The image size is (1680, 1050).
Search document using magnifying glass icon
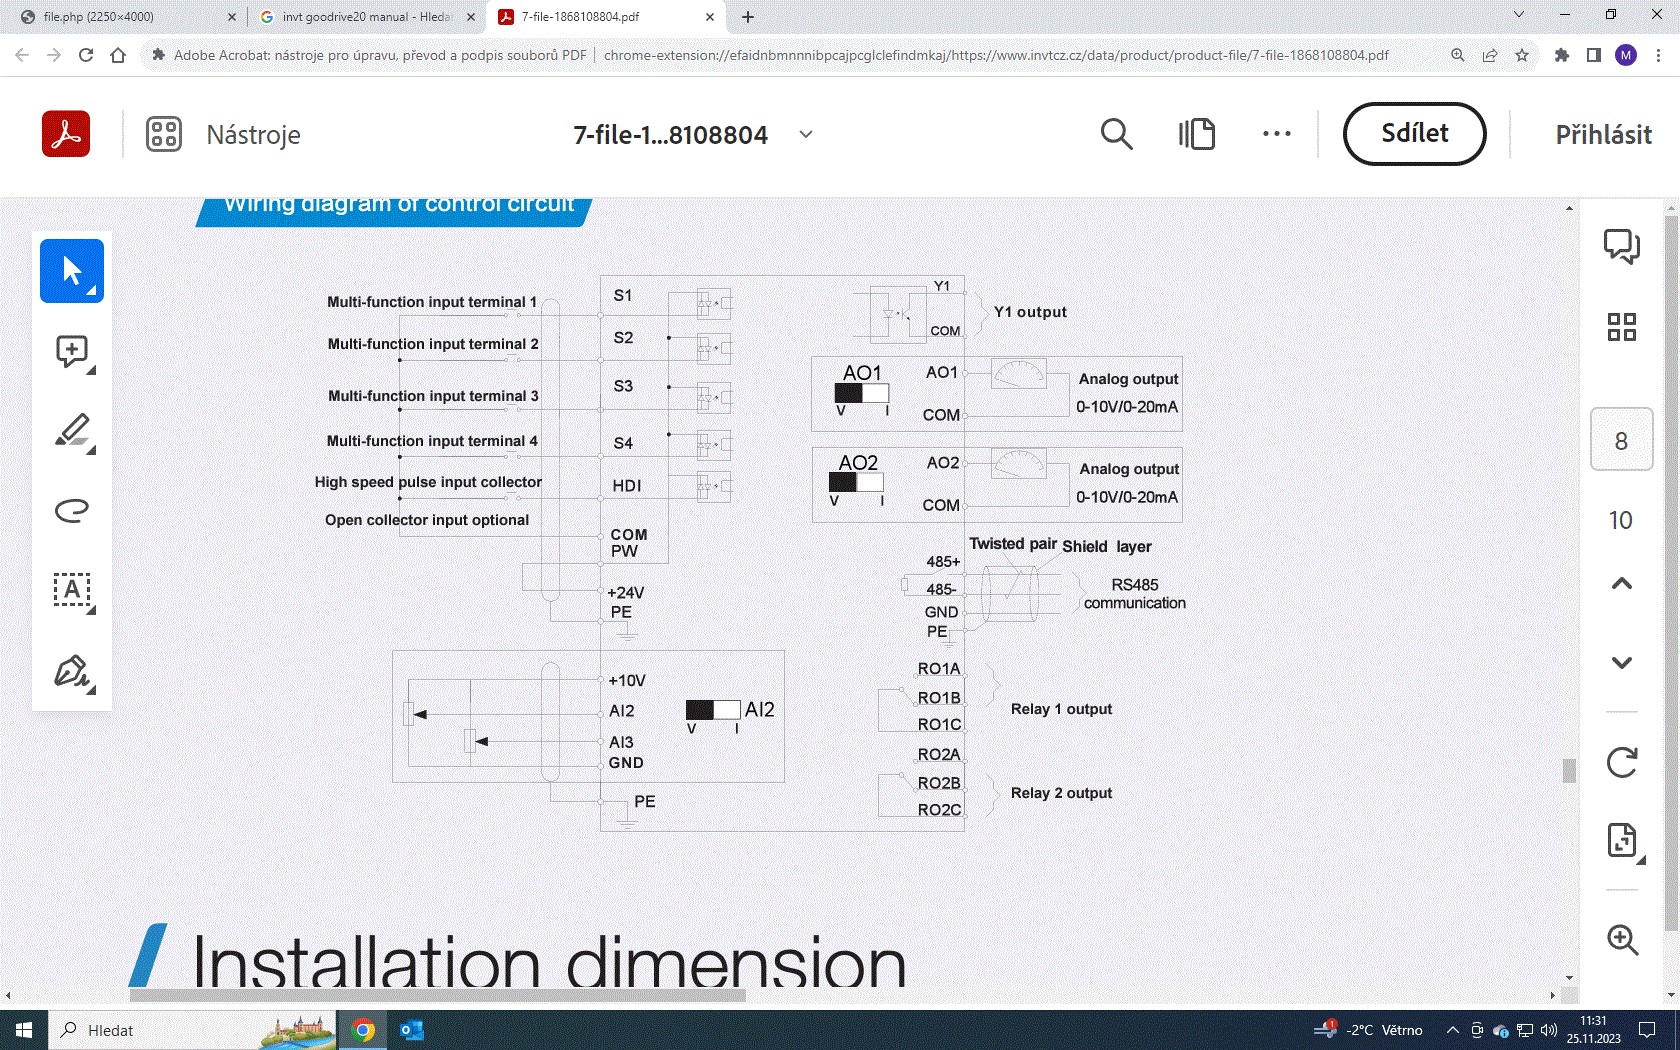(1116, 134)
